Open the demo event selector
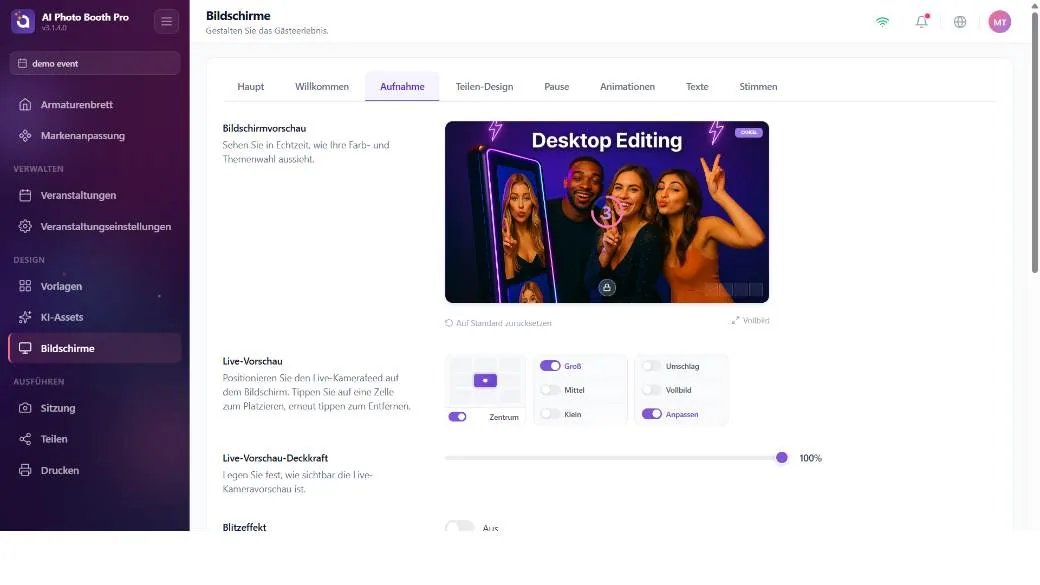The height and width of the screenshot is (585, 1040). coord(95,63)
